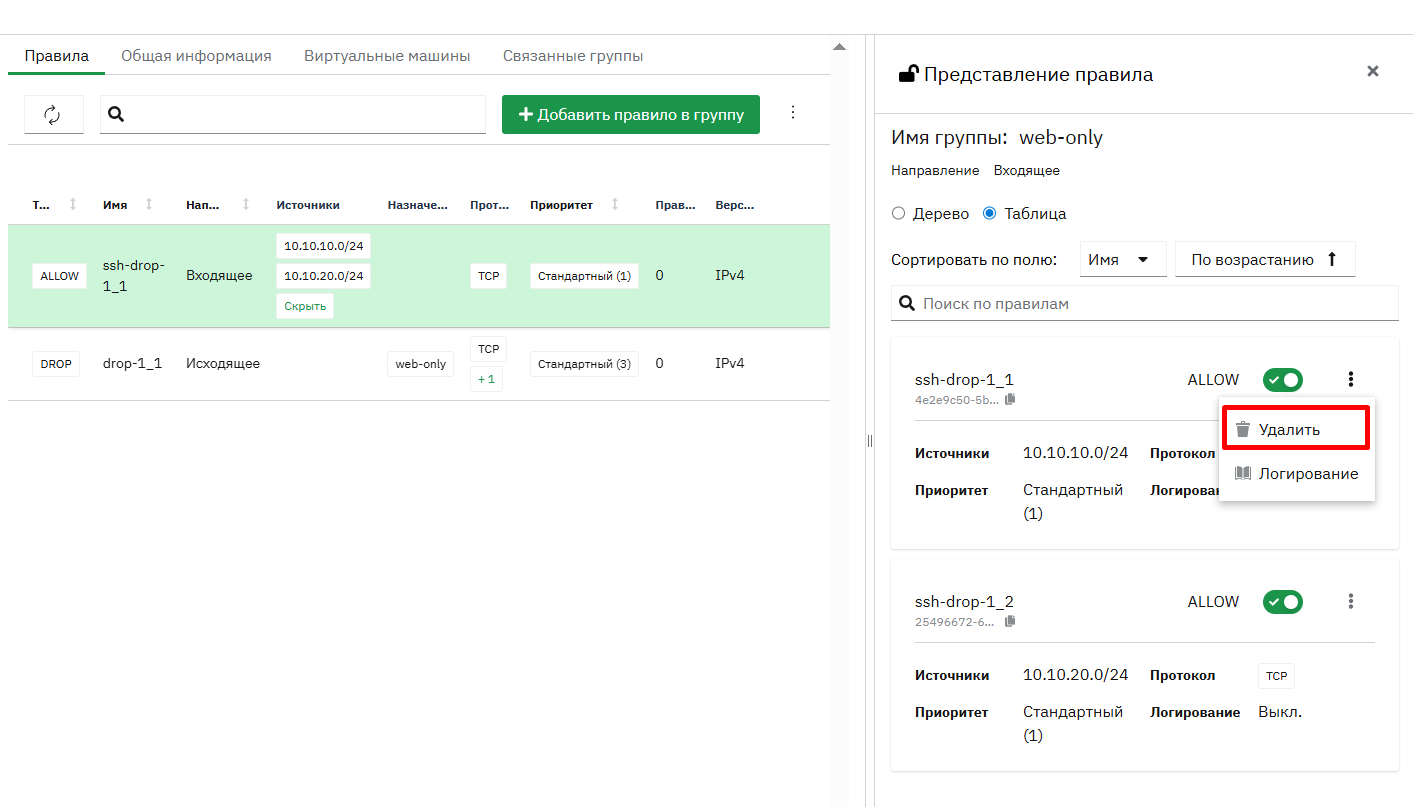Open the kebab menu for ssh-drop-1_2
1413x807 pixels.
(x=1351, y=601)
